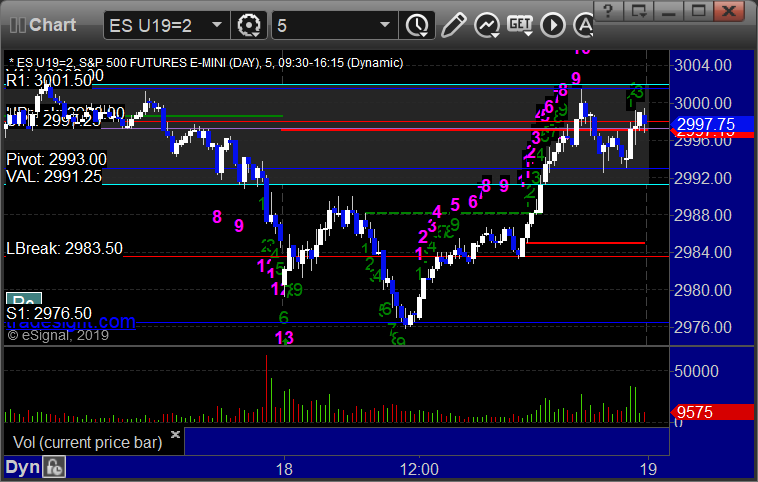Click the 2976.00 price axis label
758x482 pixels.
[x=703, y=327]
